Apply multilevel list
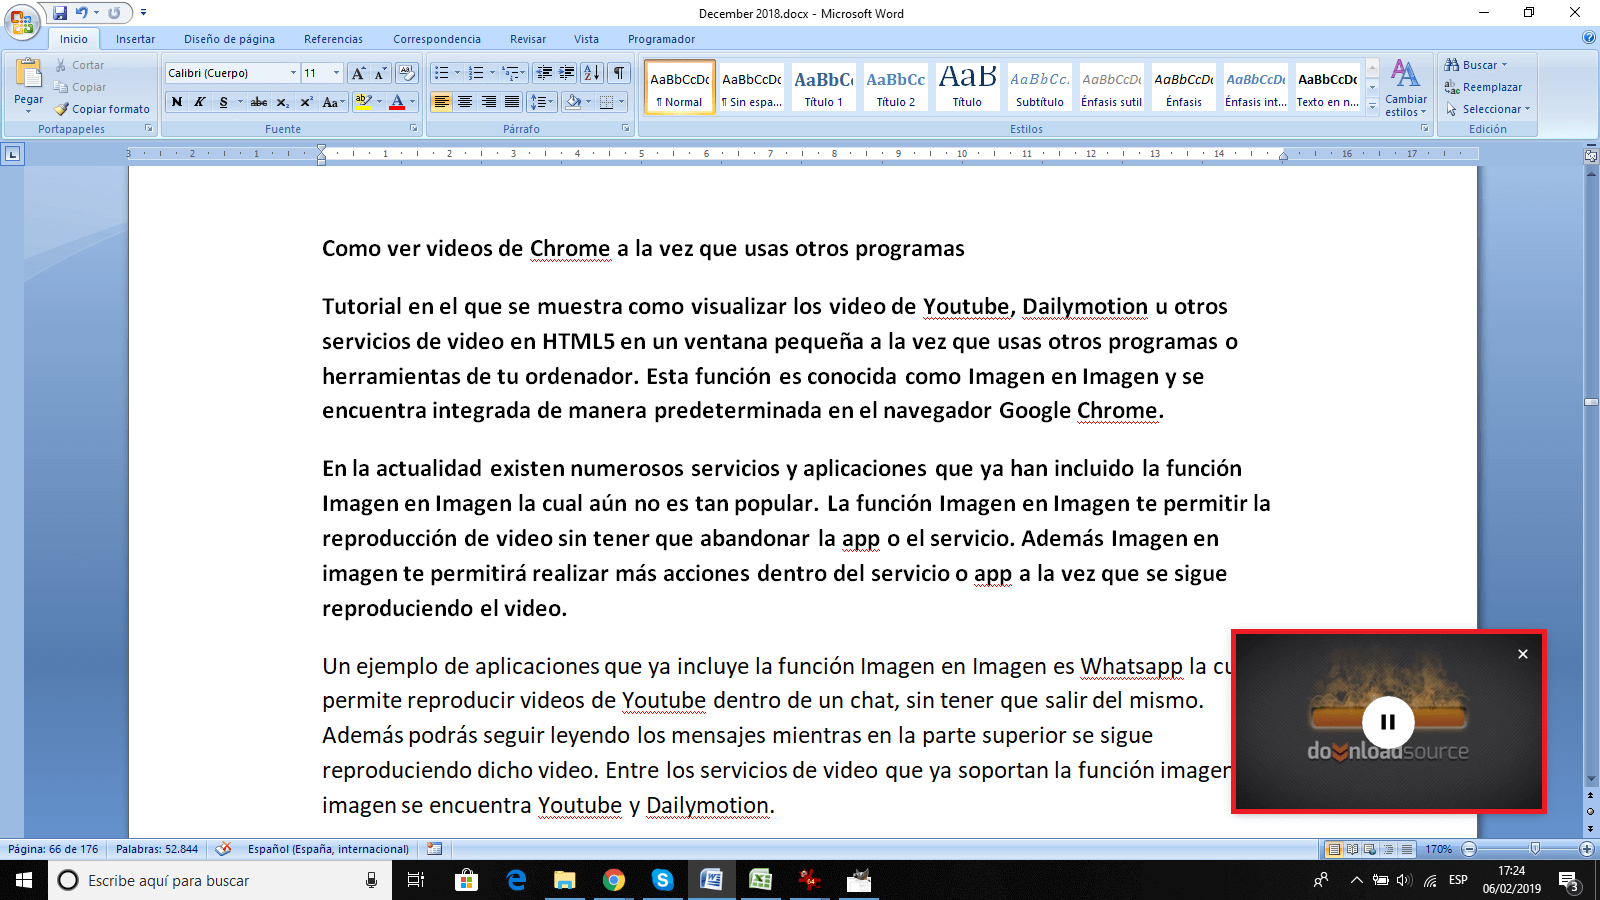 pos(511,73)
